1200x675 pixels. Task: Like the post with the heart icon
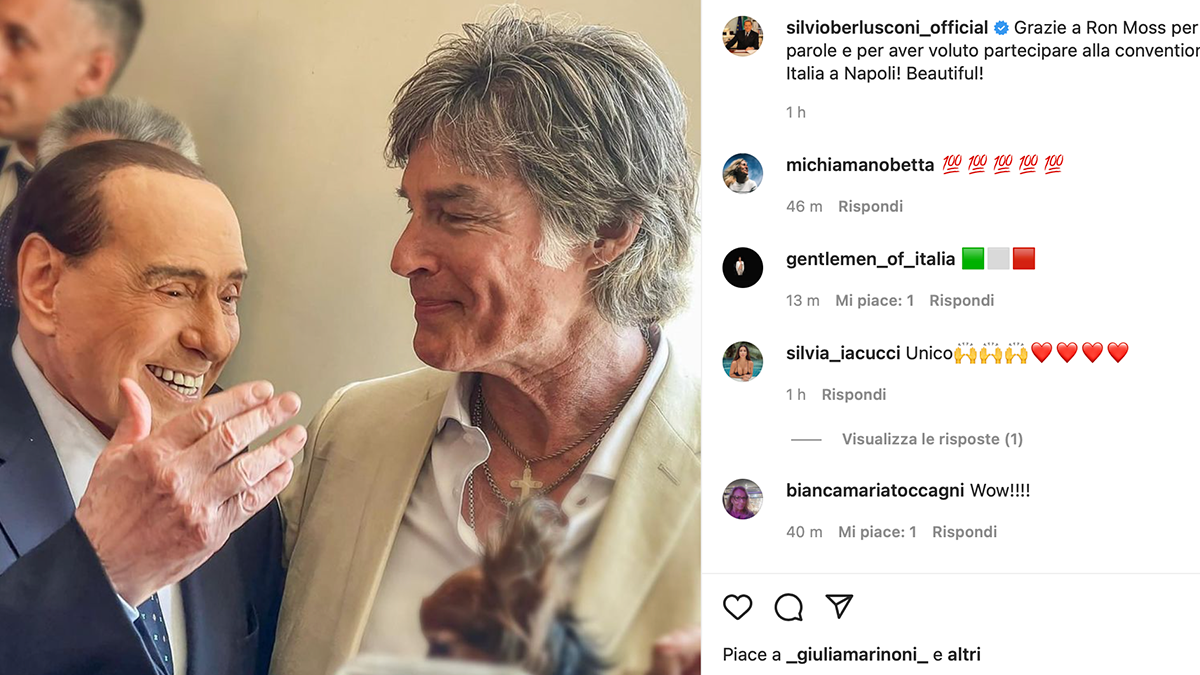tap(737, 607)
